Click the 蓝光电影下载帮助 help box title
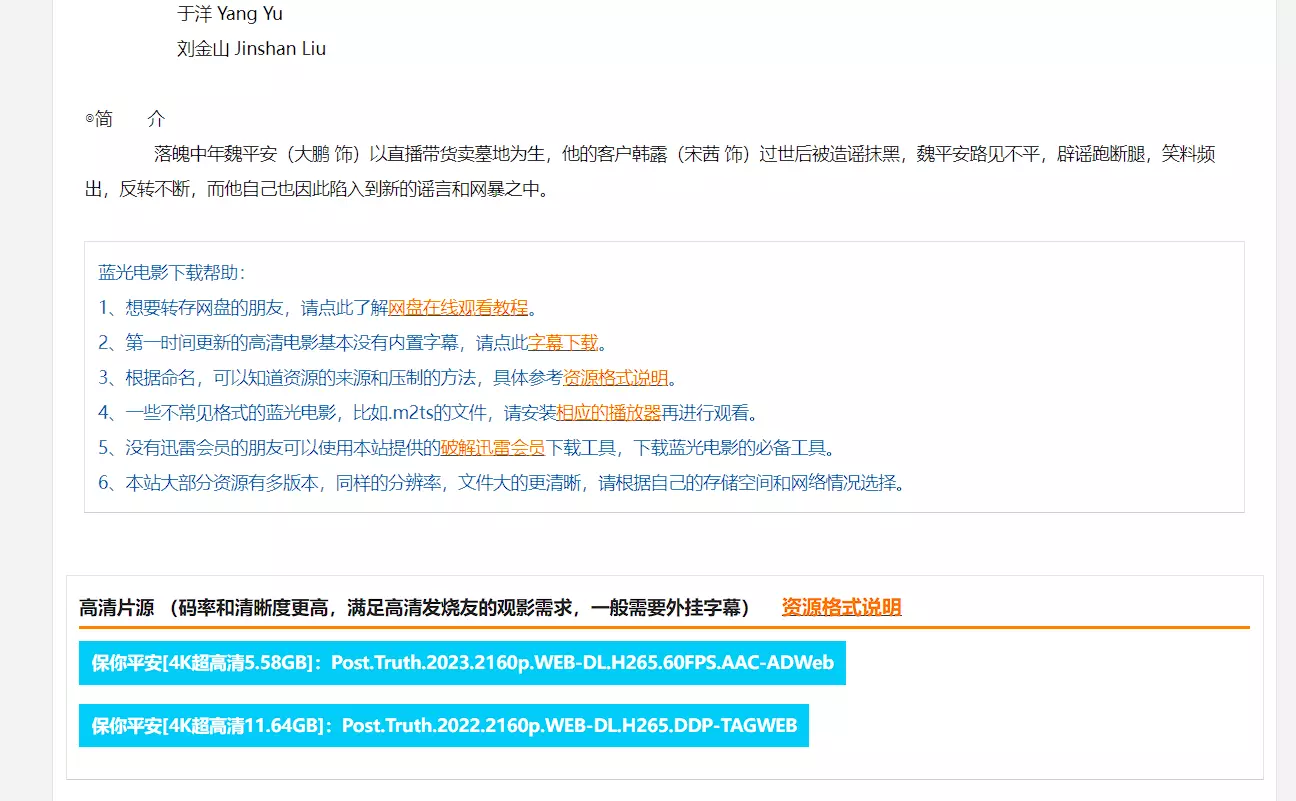The width and height of the screenshot is (1296, 801). point(172,273)
